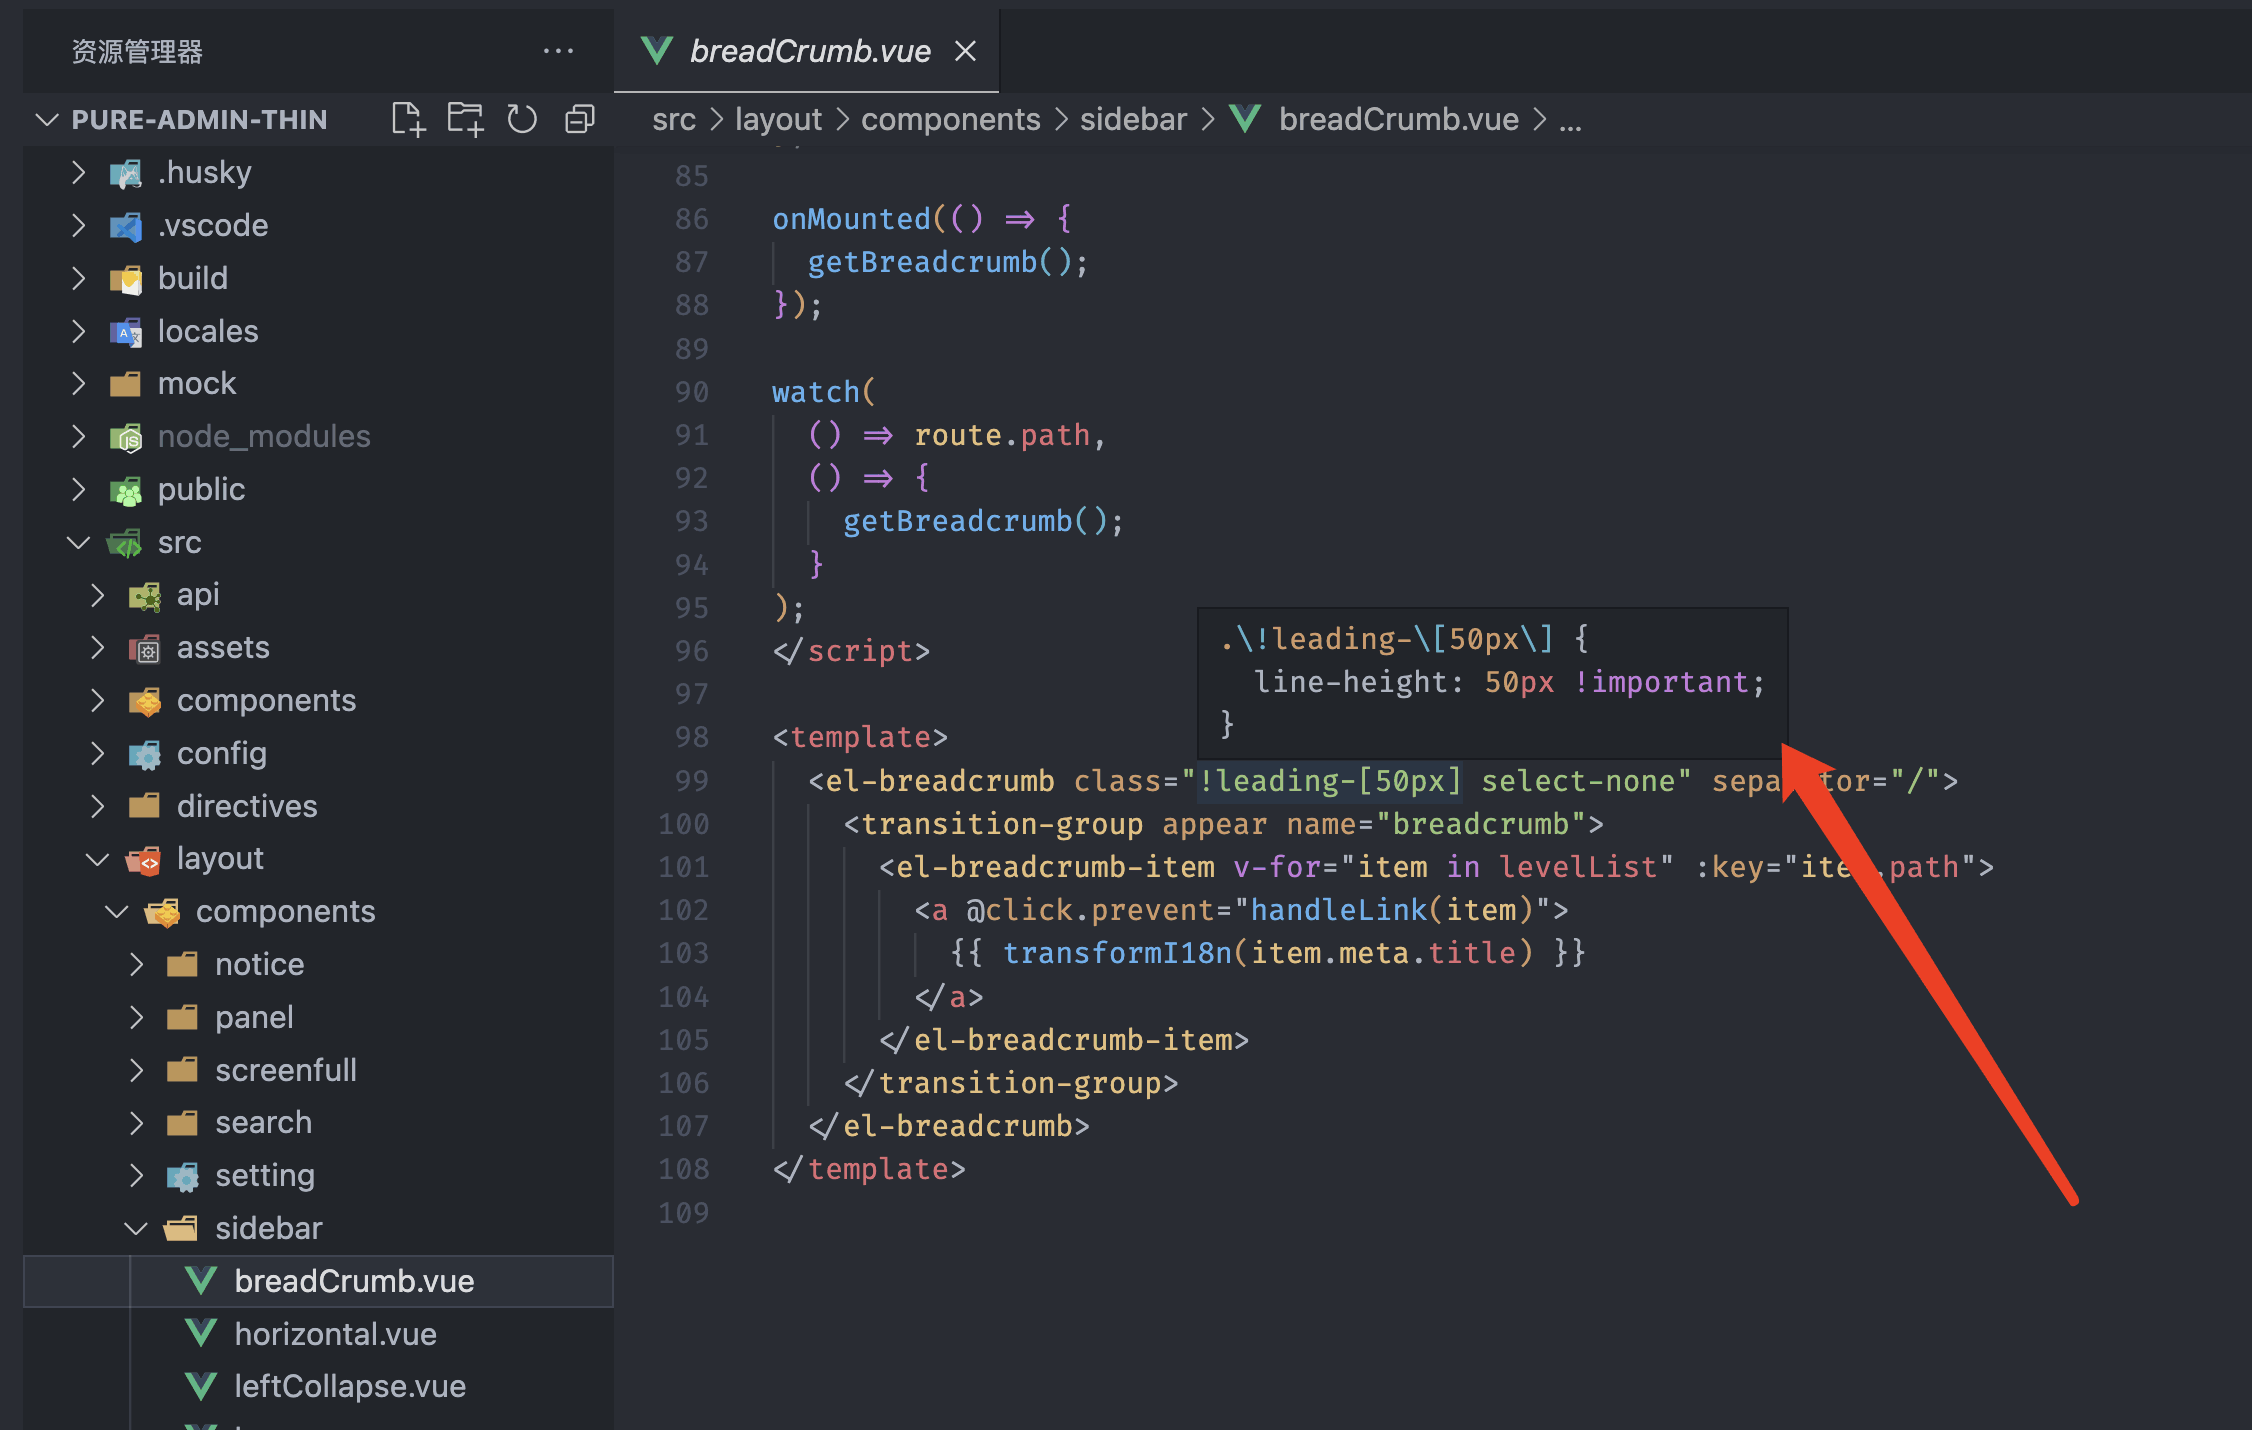This screenshot has height=1430, width=2252.
Task: Expand the build folder chevron
Action: click(79, 278)
